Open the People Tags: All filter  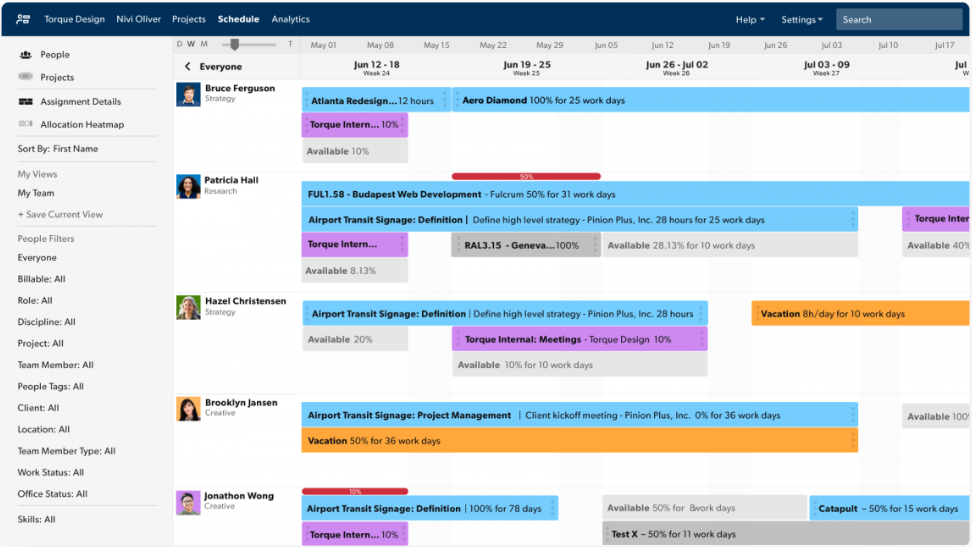[50, 386]
